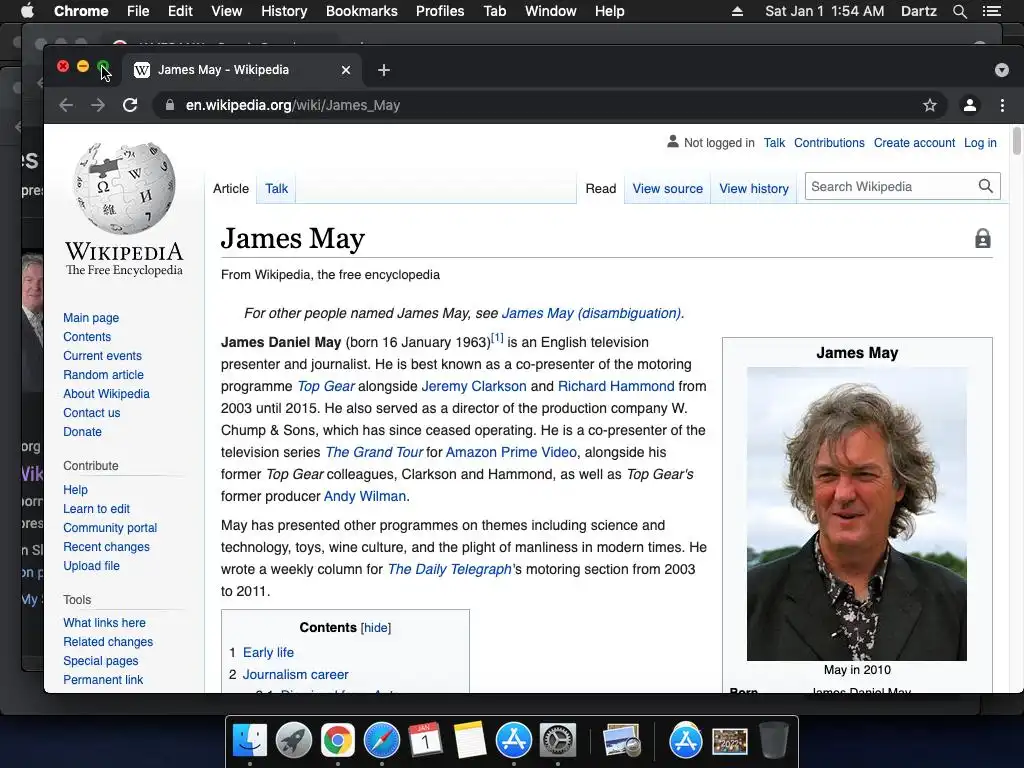
Task: Open James May (disambiguation) link
Action: (x=591, y=313)
